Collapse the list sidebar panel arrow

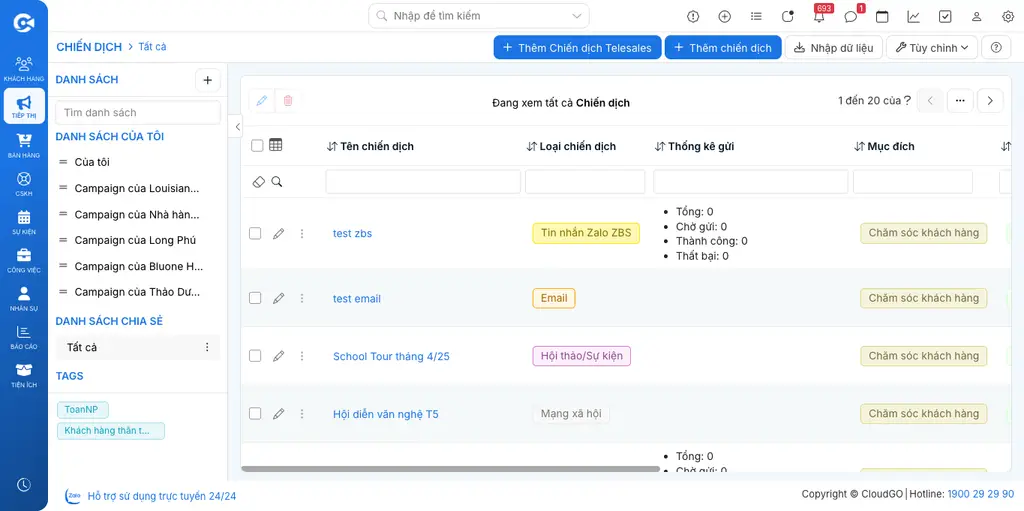(x=238, y=126)
